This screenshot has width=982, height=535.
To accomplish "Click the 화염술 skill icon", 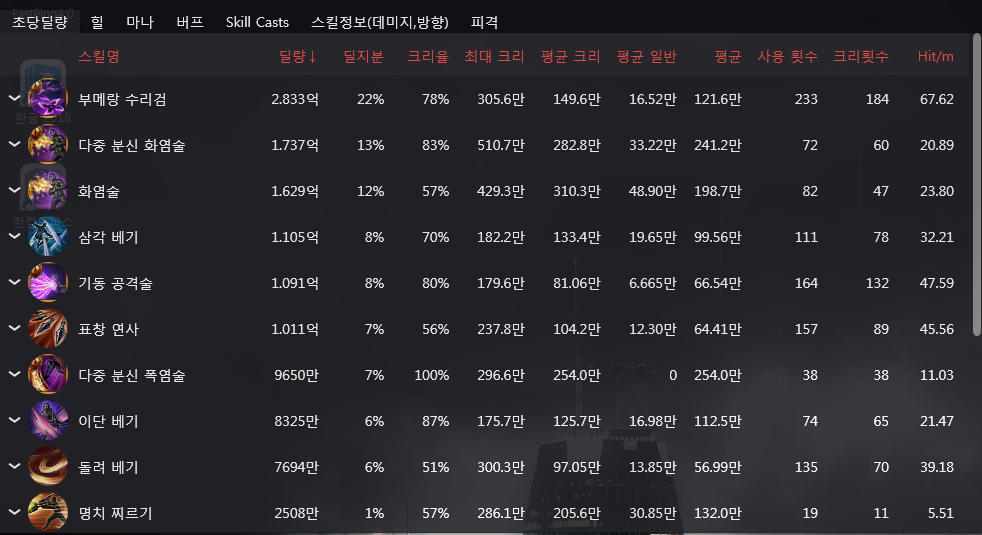I will [48, 191].
